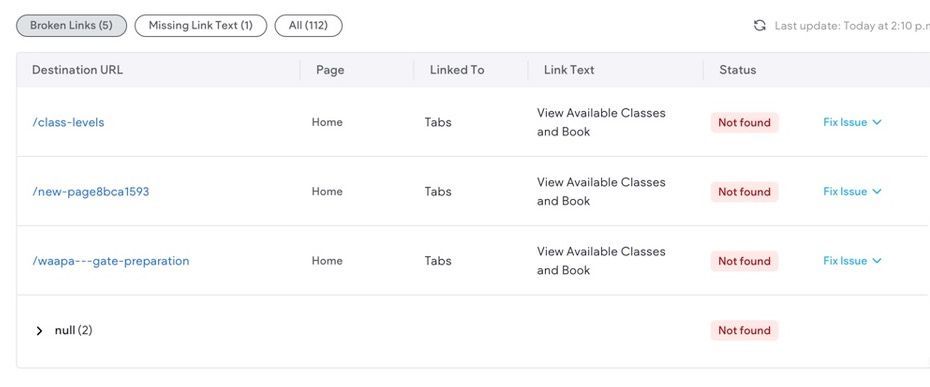Open the /new-page8bca1593 destination link
Screen dimensions: 930x387
(x=91, y=192)
